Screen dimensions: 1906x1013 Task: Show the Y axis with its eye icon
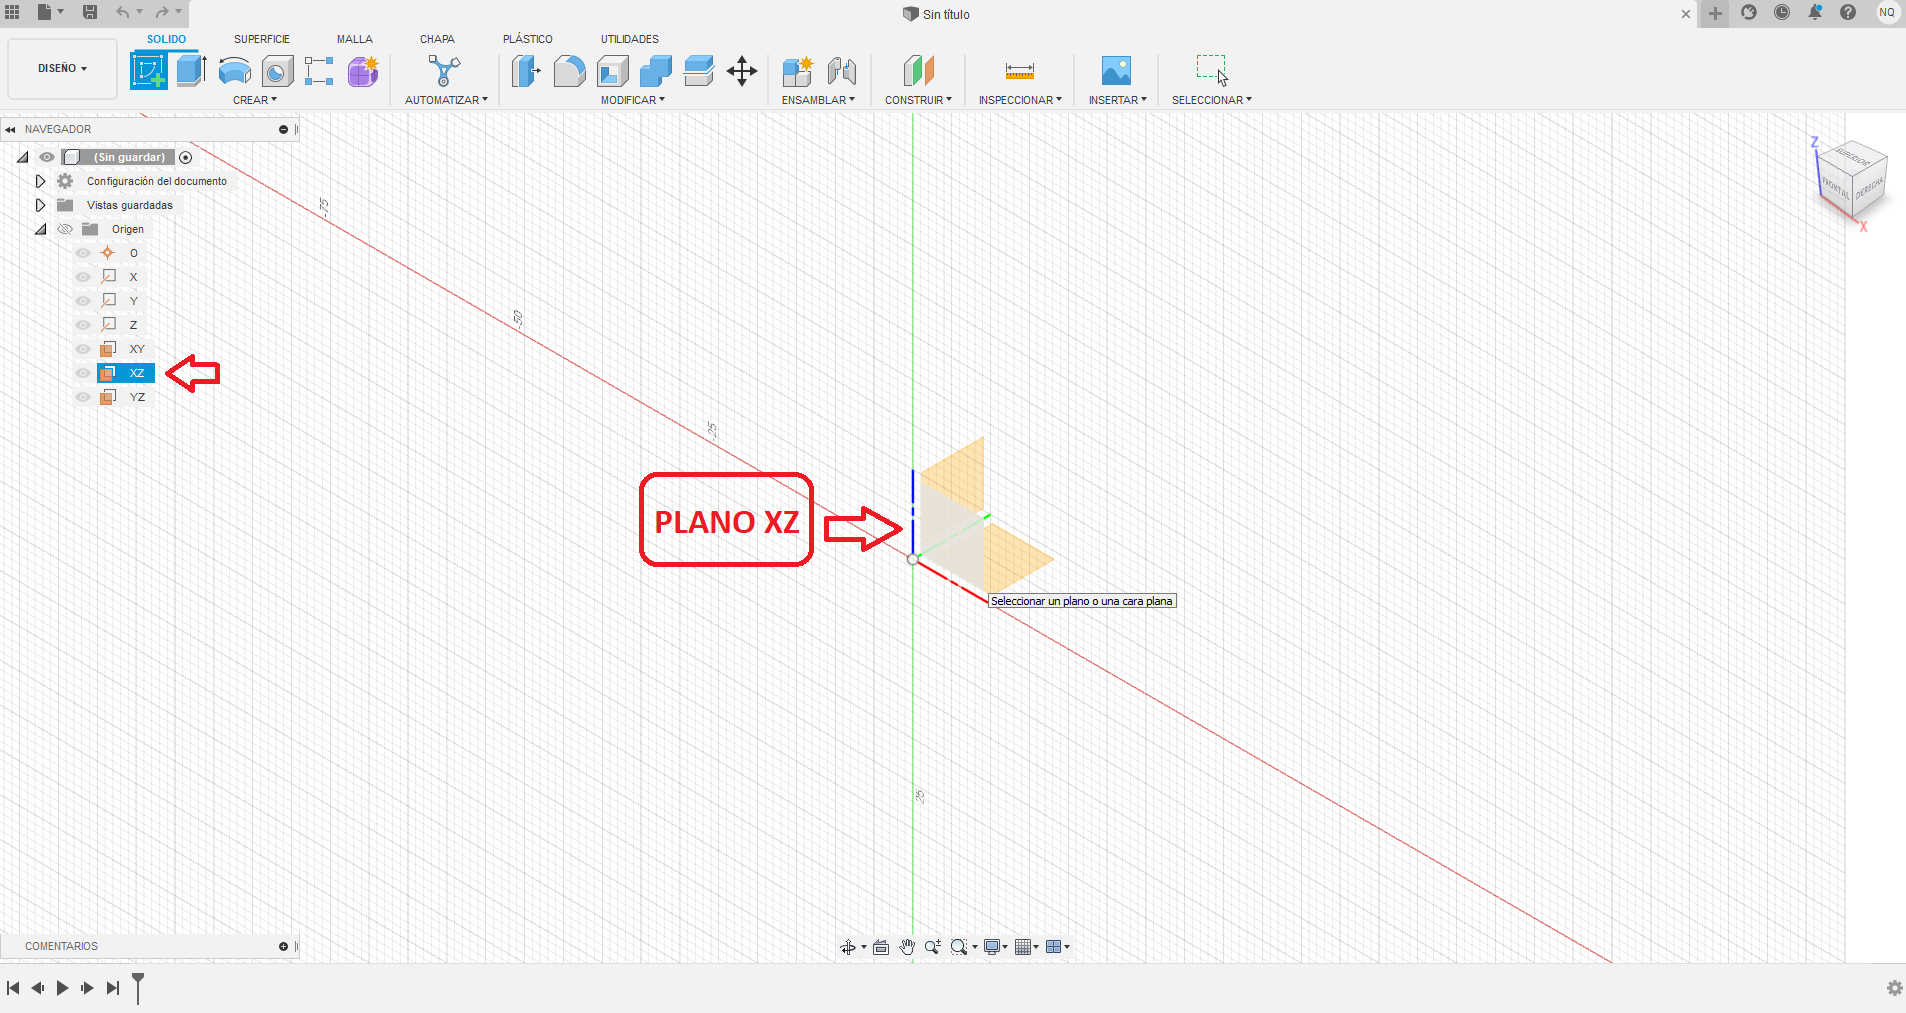click(83, 301)
